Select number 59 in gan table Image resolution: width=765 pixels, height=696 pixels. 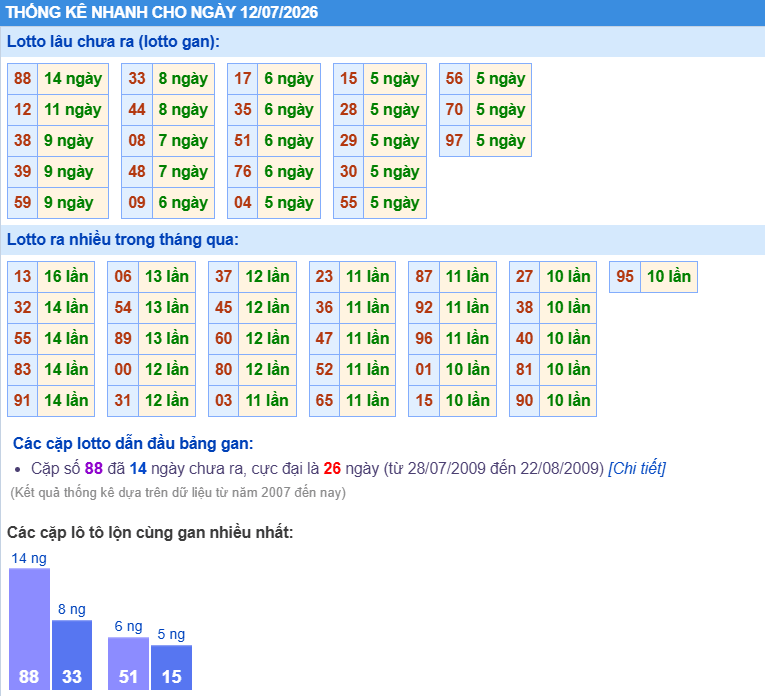[22, 202]
